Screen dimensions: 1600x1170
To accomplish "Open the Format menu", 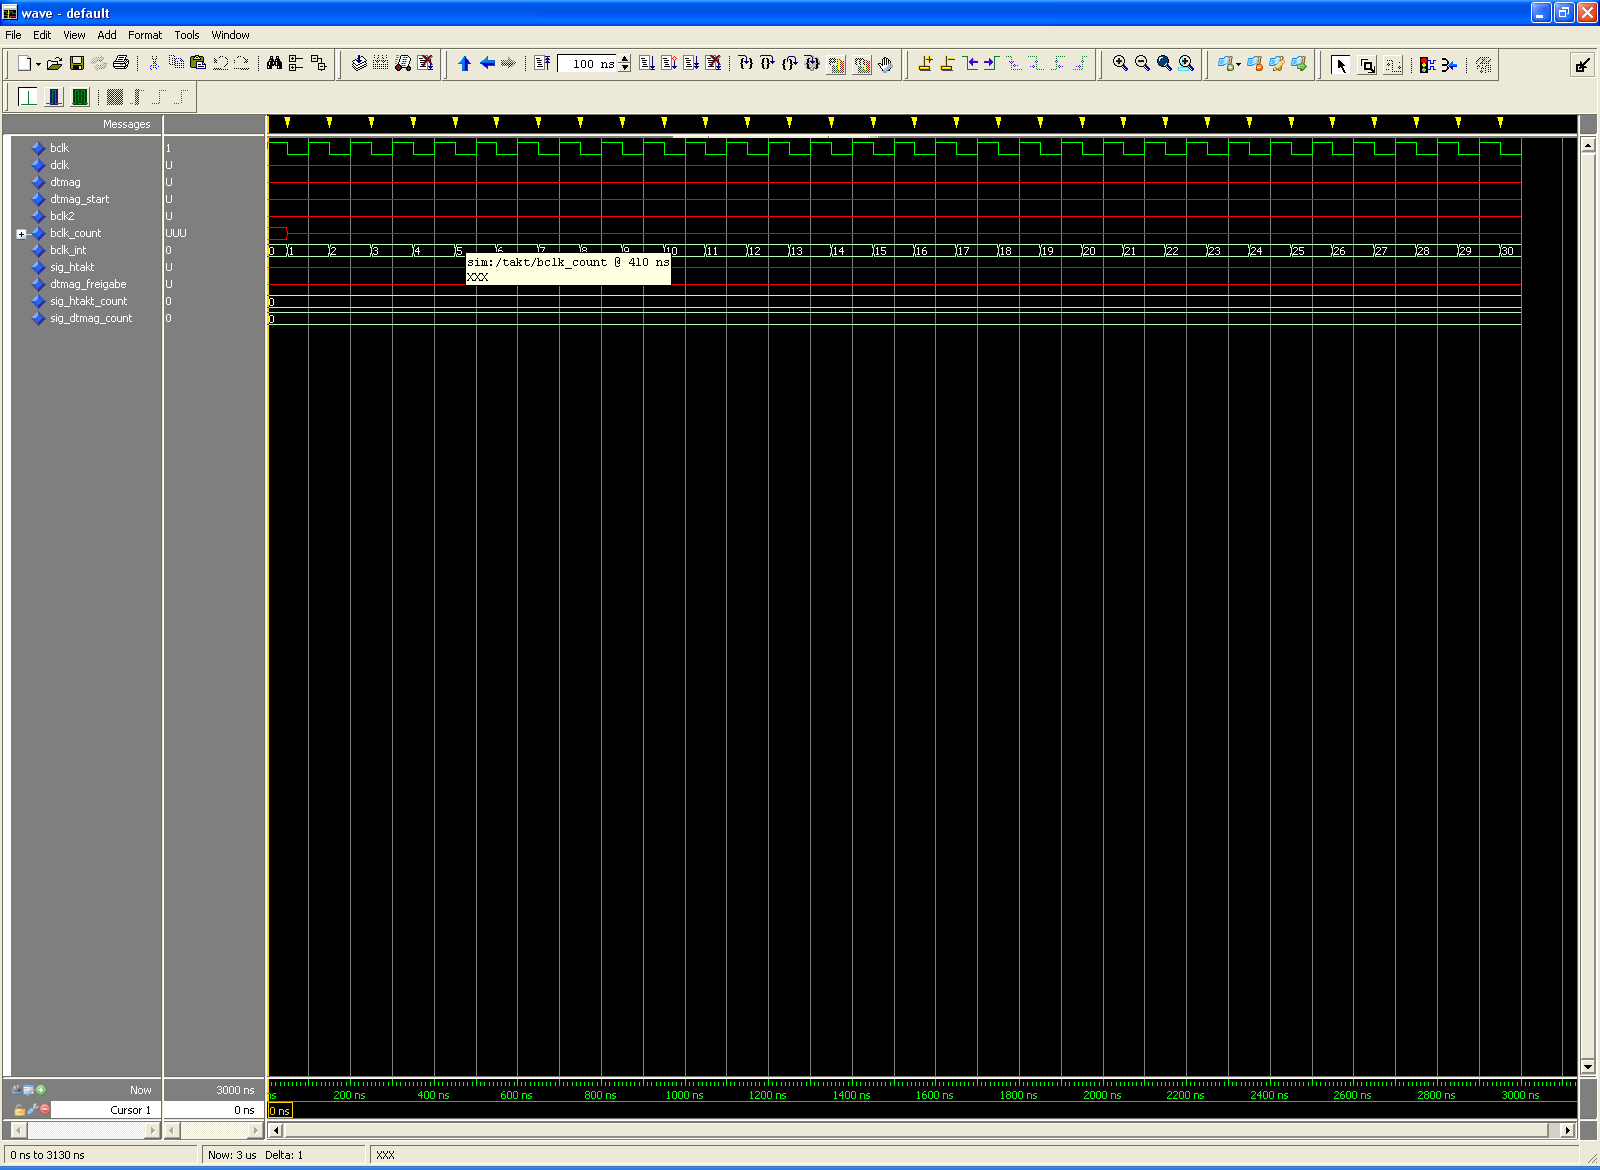I will click(x=145, y=35).
